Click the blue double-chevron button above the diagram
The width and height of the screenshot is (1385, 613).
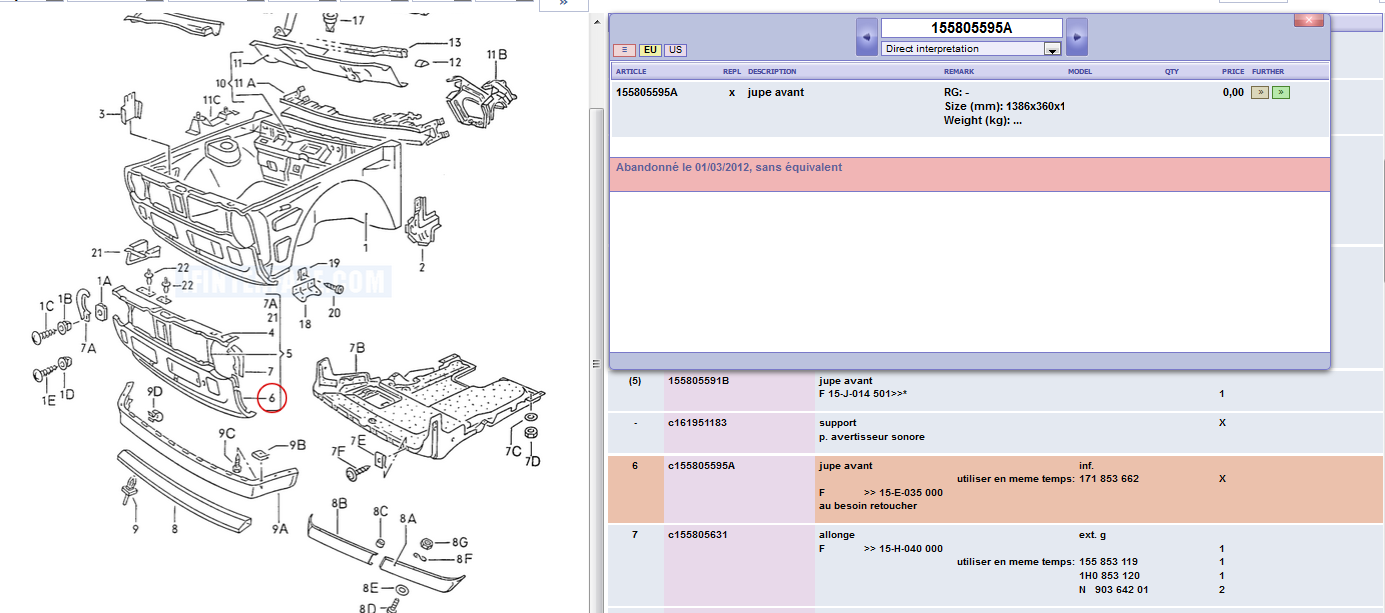(563, 4)
